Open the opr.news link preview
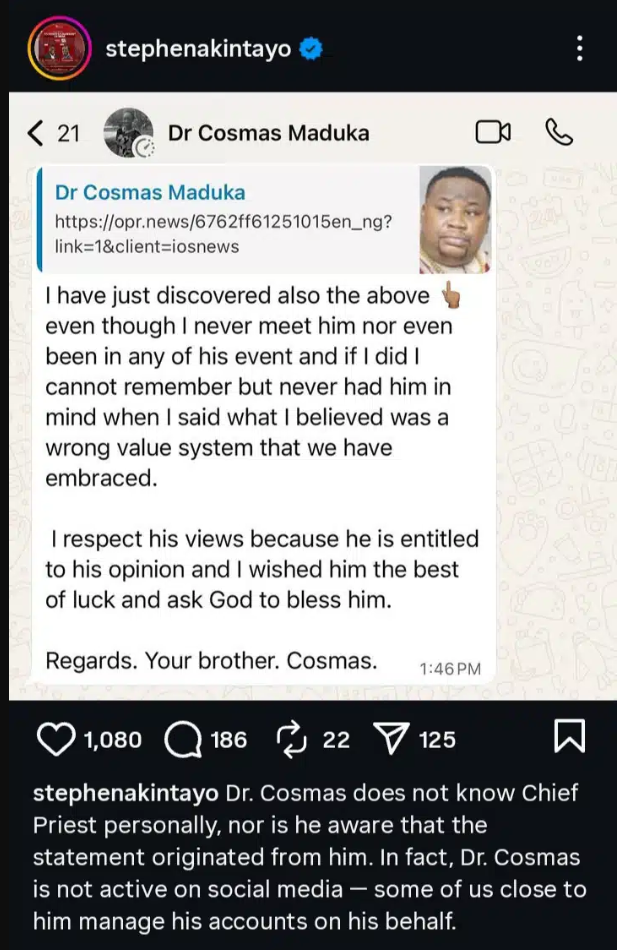The width and height of the screenshot is (617, 950). 223,219
